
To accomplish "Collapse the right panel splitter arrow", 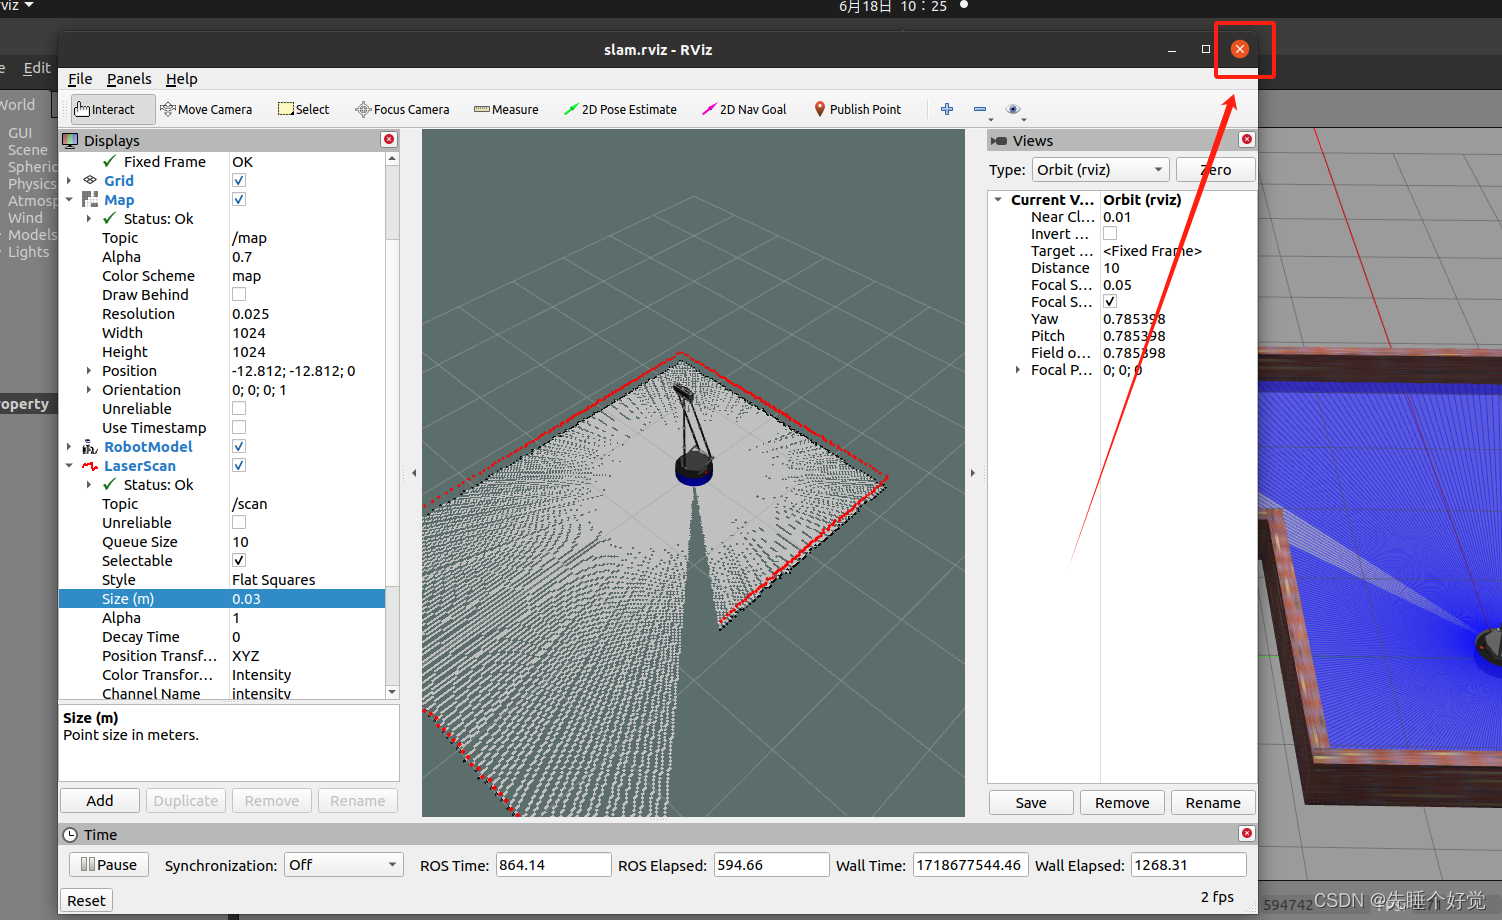I will point(972,473).
